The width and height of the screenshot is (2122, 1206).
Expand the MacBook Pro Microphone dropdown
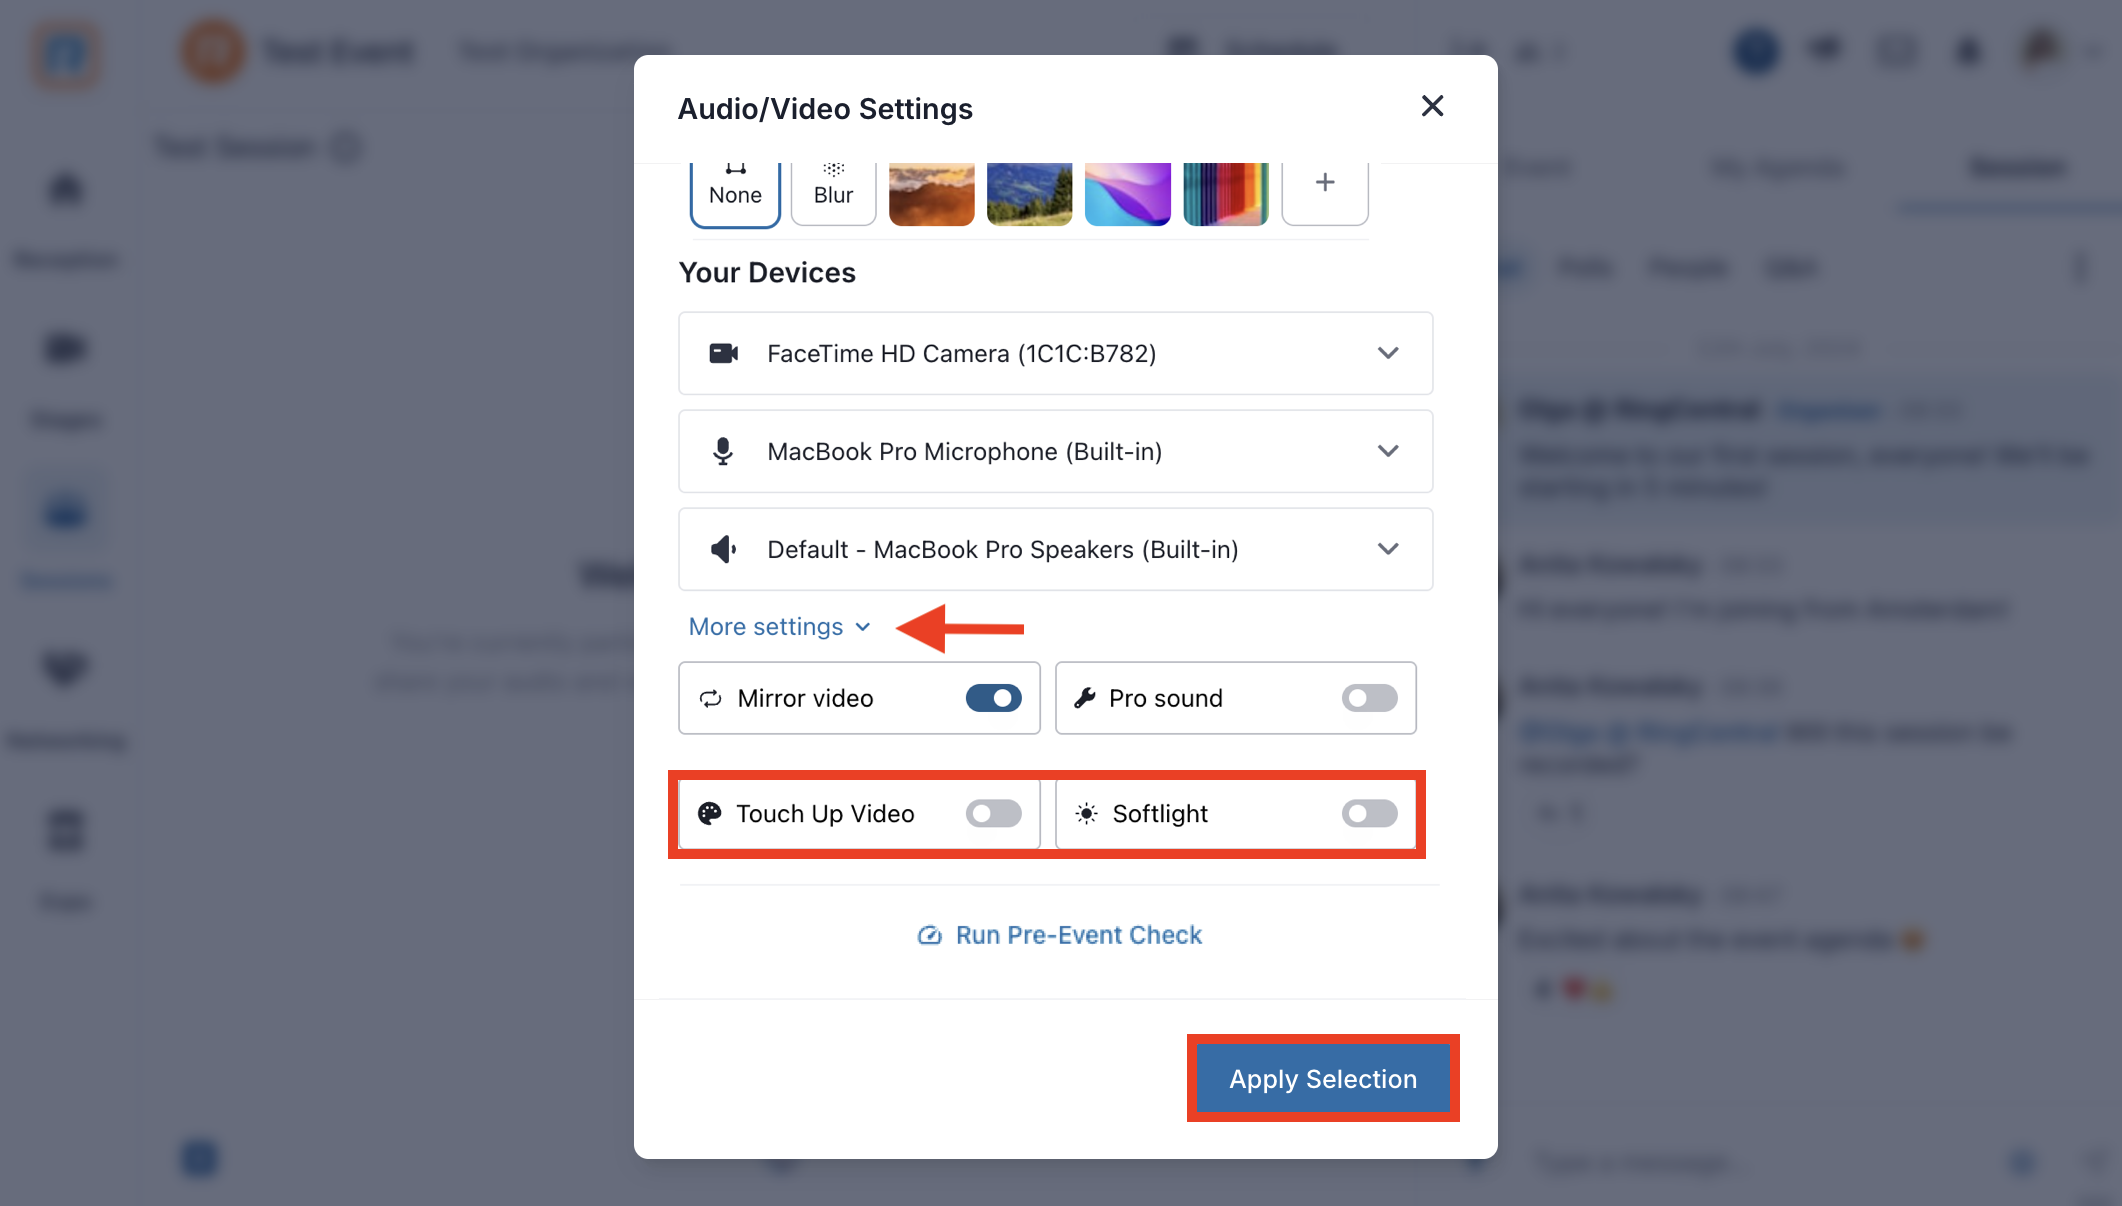(x=1055, y=451)
